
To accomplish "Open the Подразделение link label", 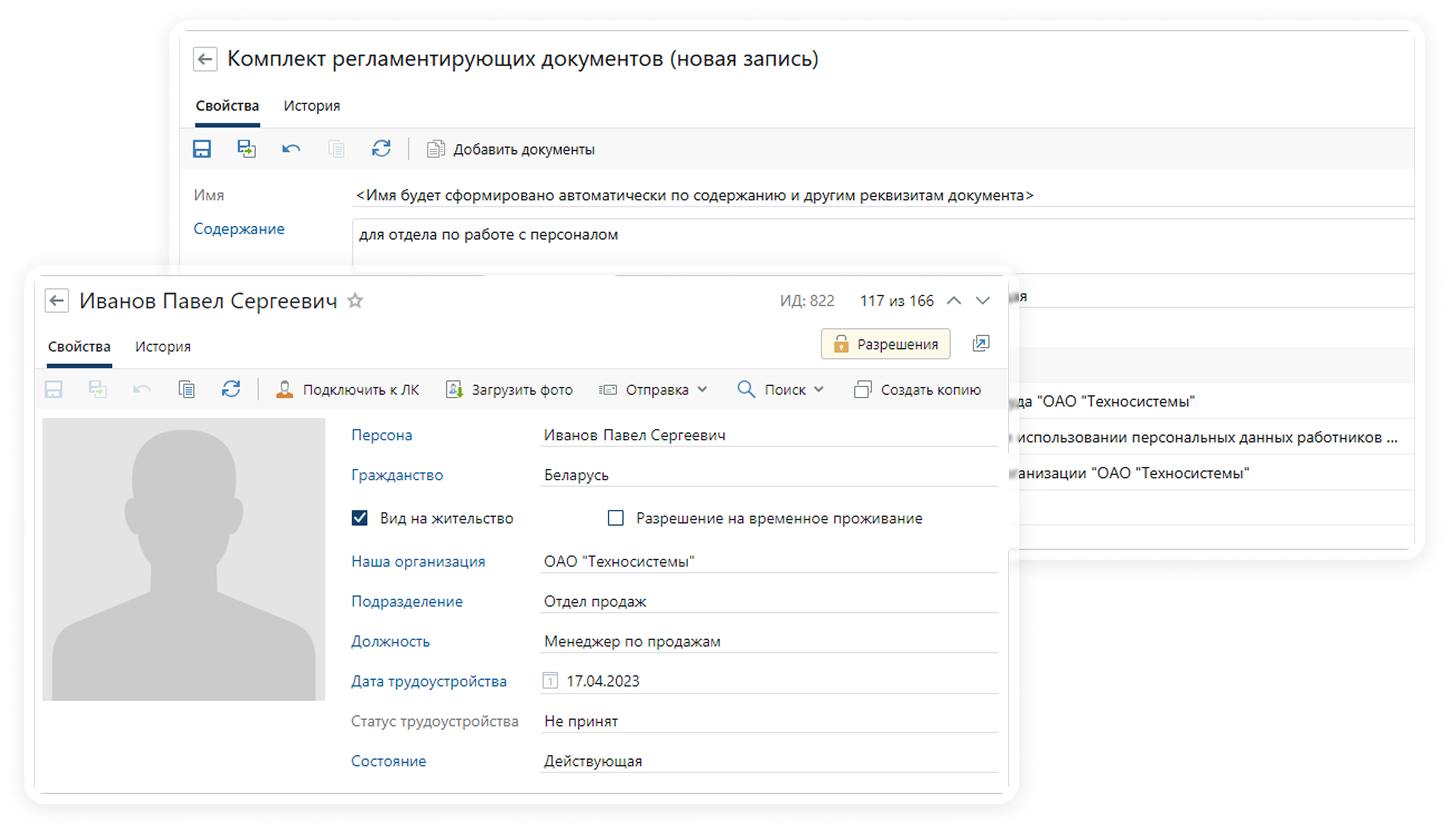I will point(407,602).
